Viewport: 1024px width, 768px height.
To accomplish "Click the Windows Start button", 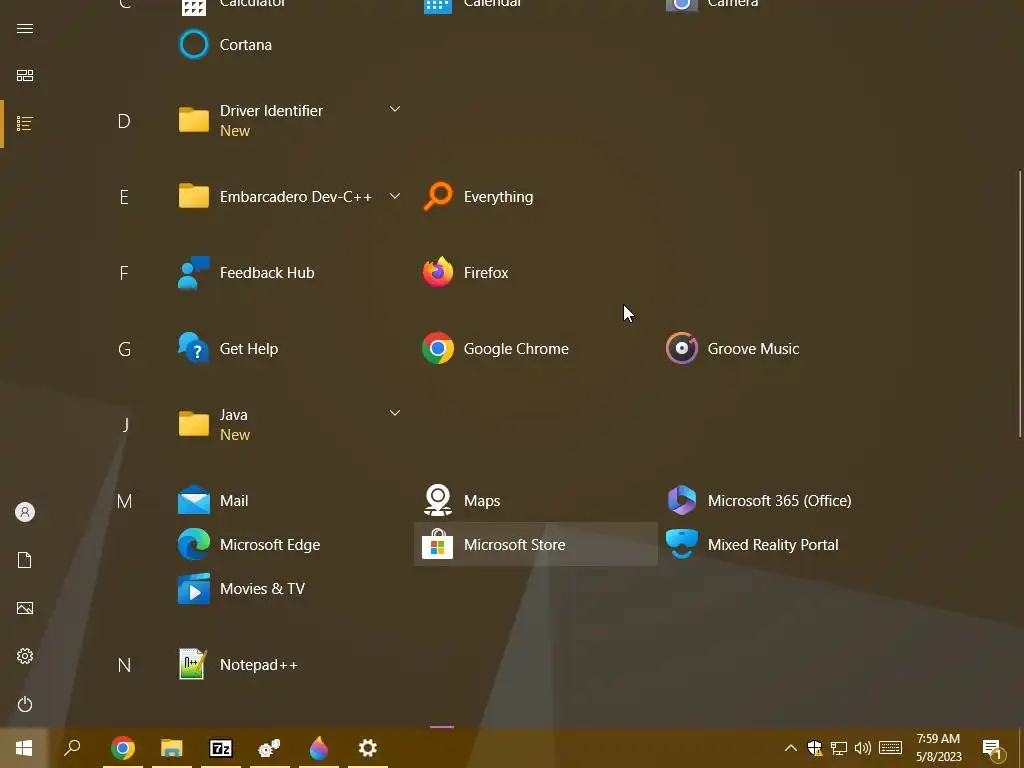I will coord(24,748).
